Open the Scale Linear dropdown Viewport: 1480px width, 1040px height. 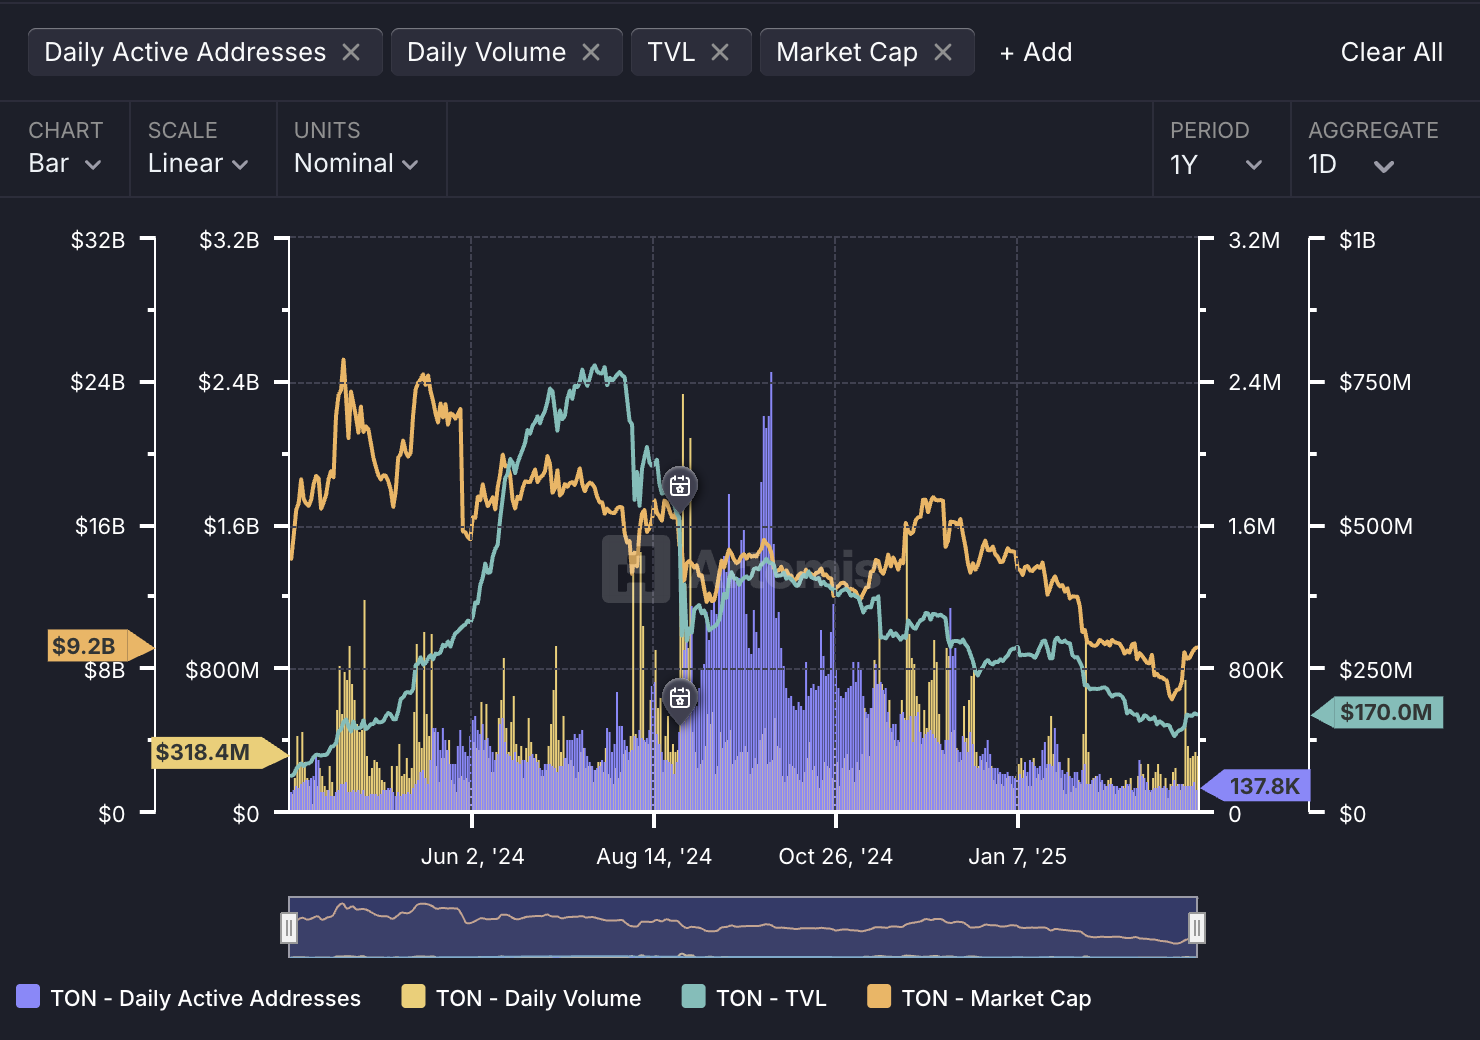click(x=198, y=164)
